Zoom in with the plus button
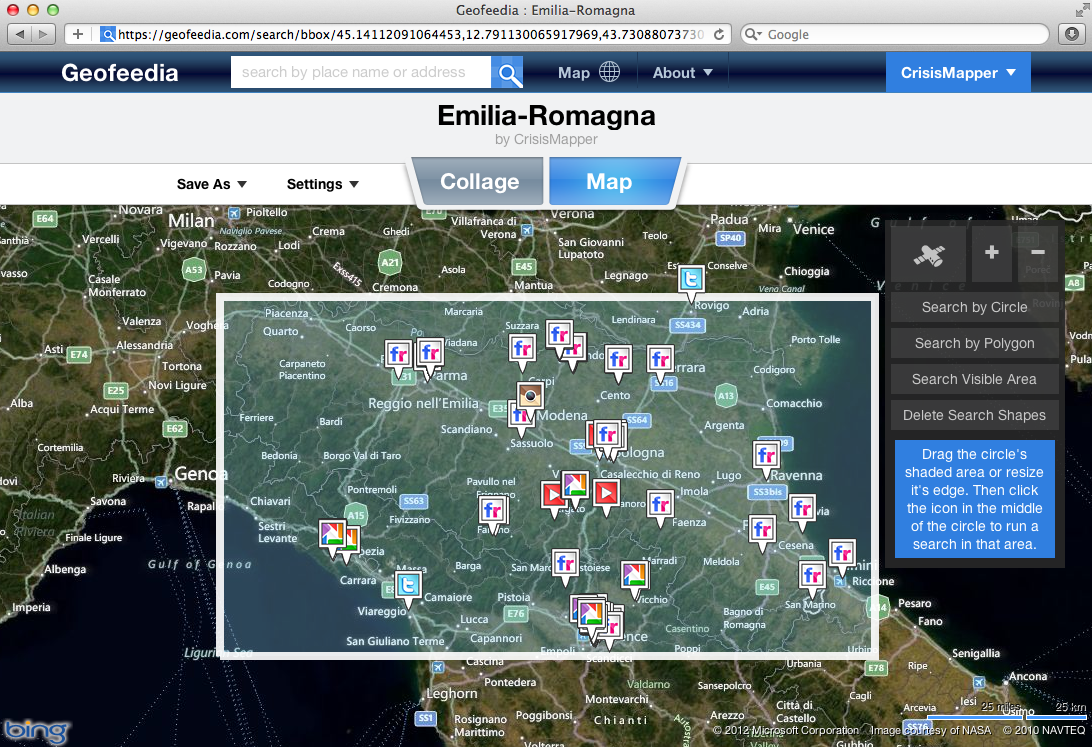1092x747 pixels. click(991, 254)
